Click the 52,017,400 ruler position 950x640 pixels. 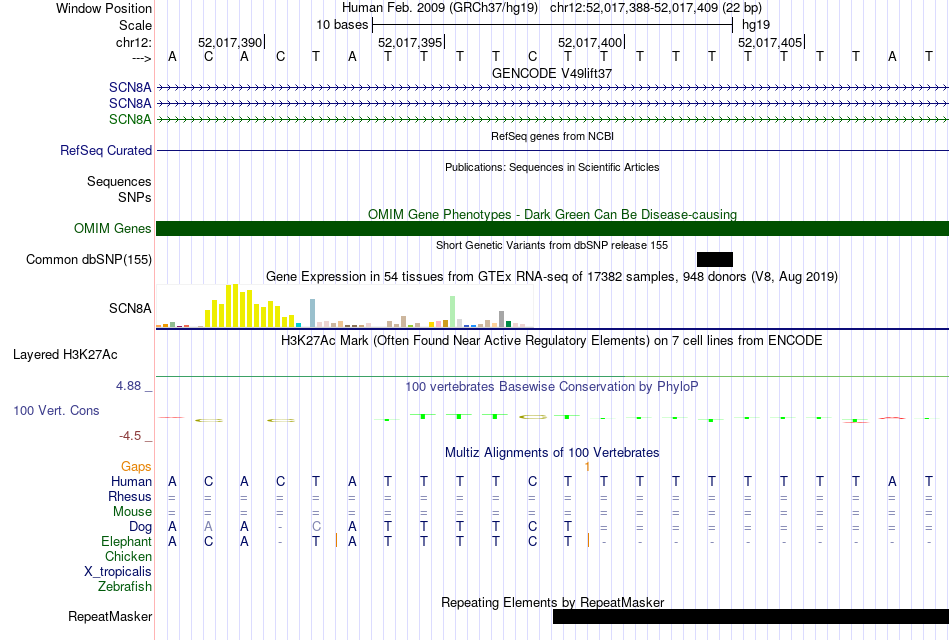click(x=590, y=42)
